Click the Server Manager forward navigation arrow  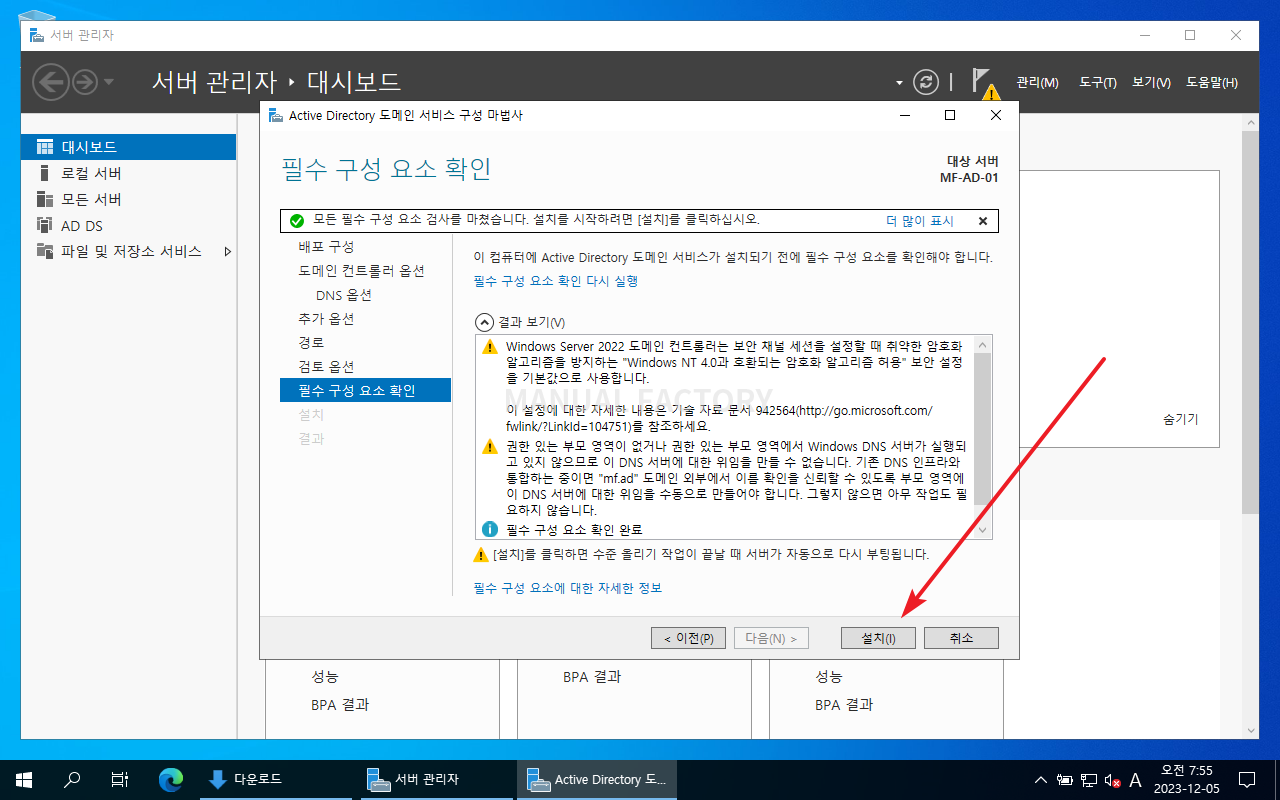[x=85, y=81]
